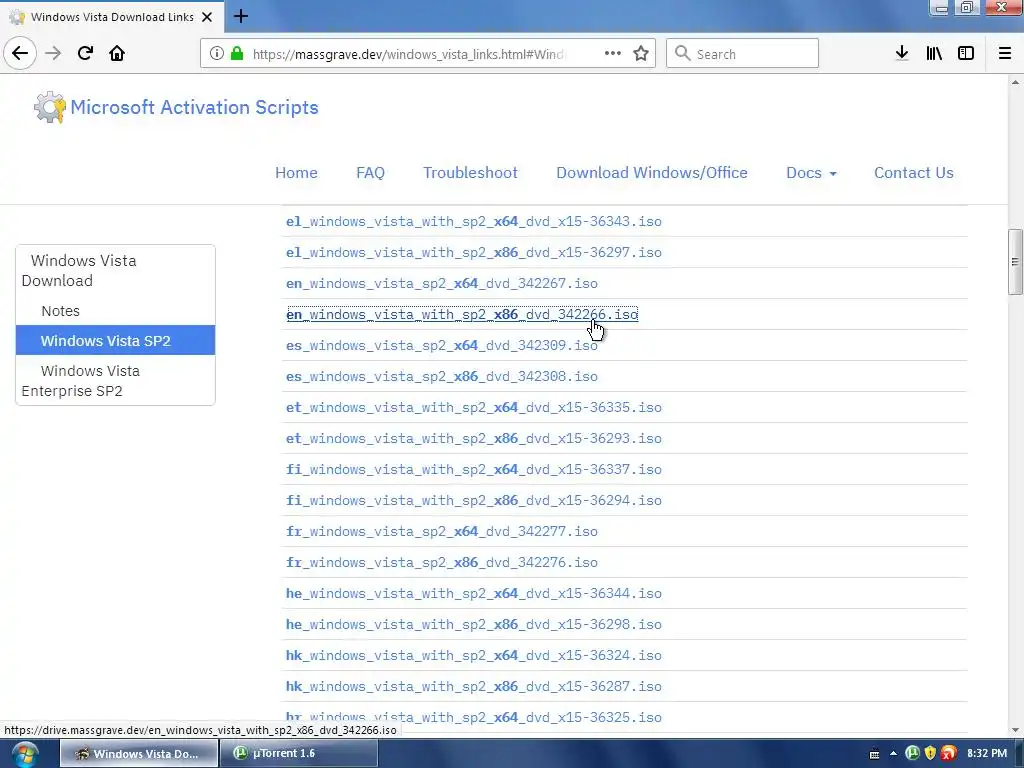Download hk x64 dvd_x15-36324.iso

coord(473,656)
